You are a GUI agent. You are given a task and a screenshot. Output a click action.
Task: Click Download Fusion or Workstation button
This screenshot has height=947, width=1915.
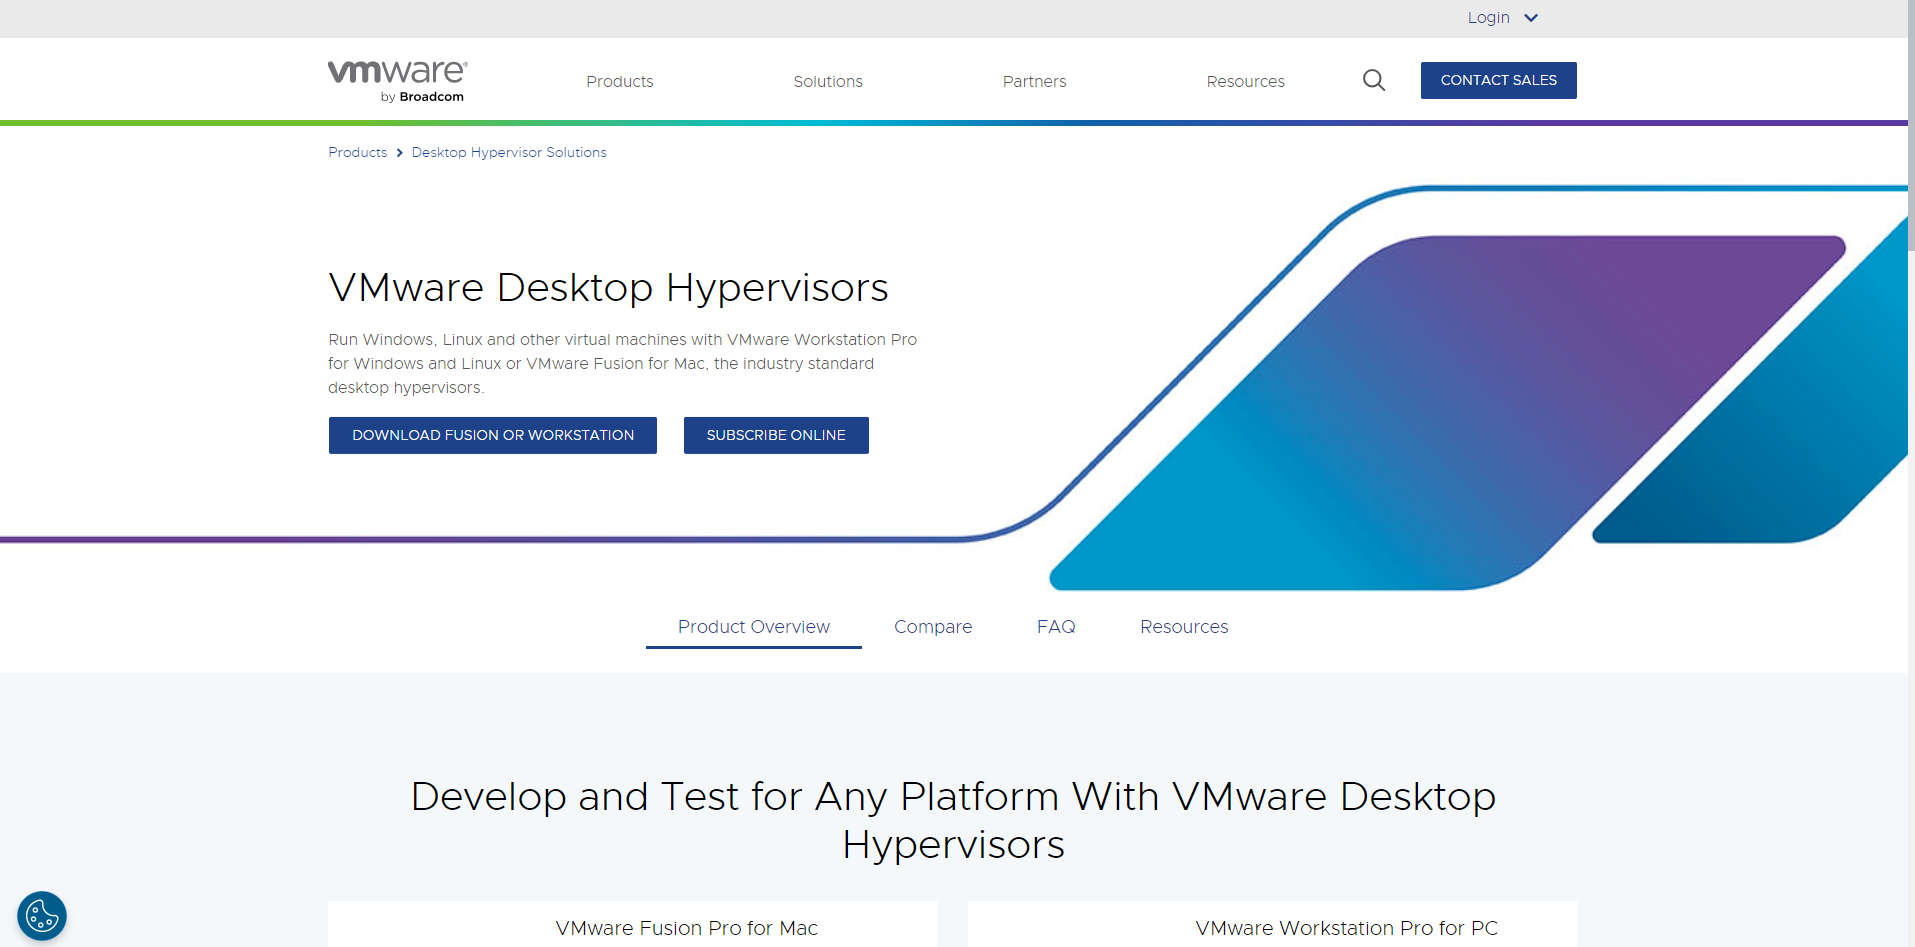[x=493, y=435]
